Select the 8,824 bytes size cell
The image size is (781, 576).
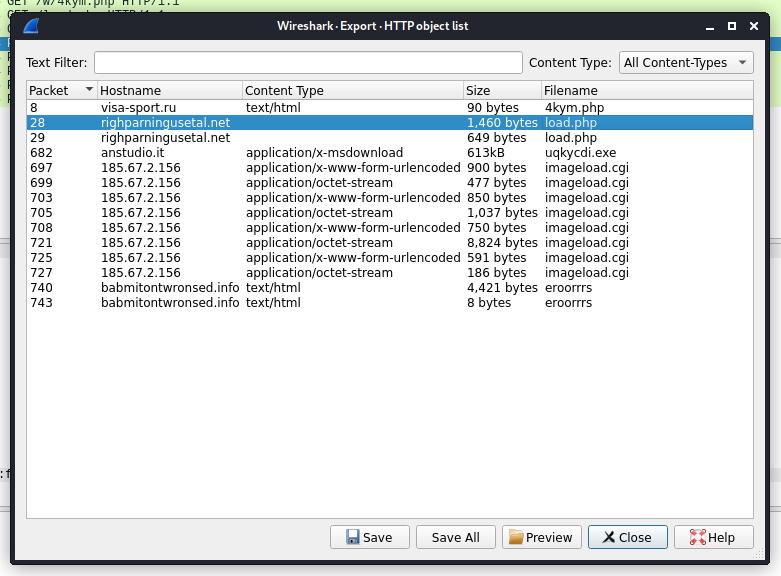click(x=502, y=242)
